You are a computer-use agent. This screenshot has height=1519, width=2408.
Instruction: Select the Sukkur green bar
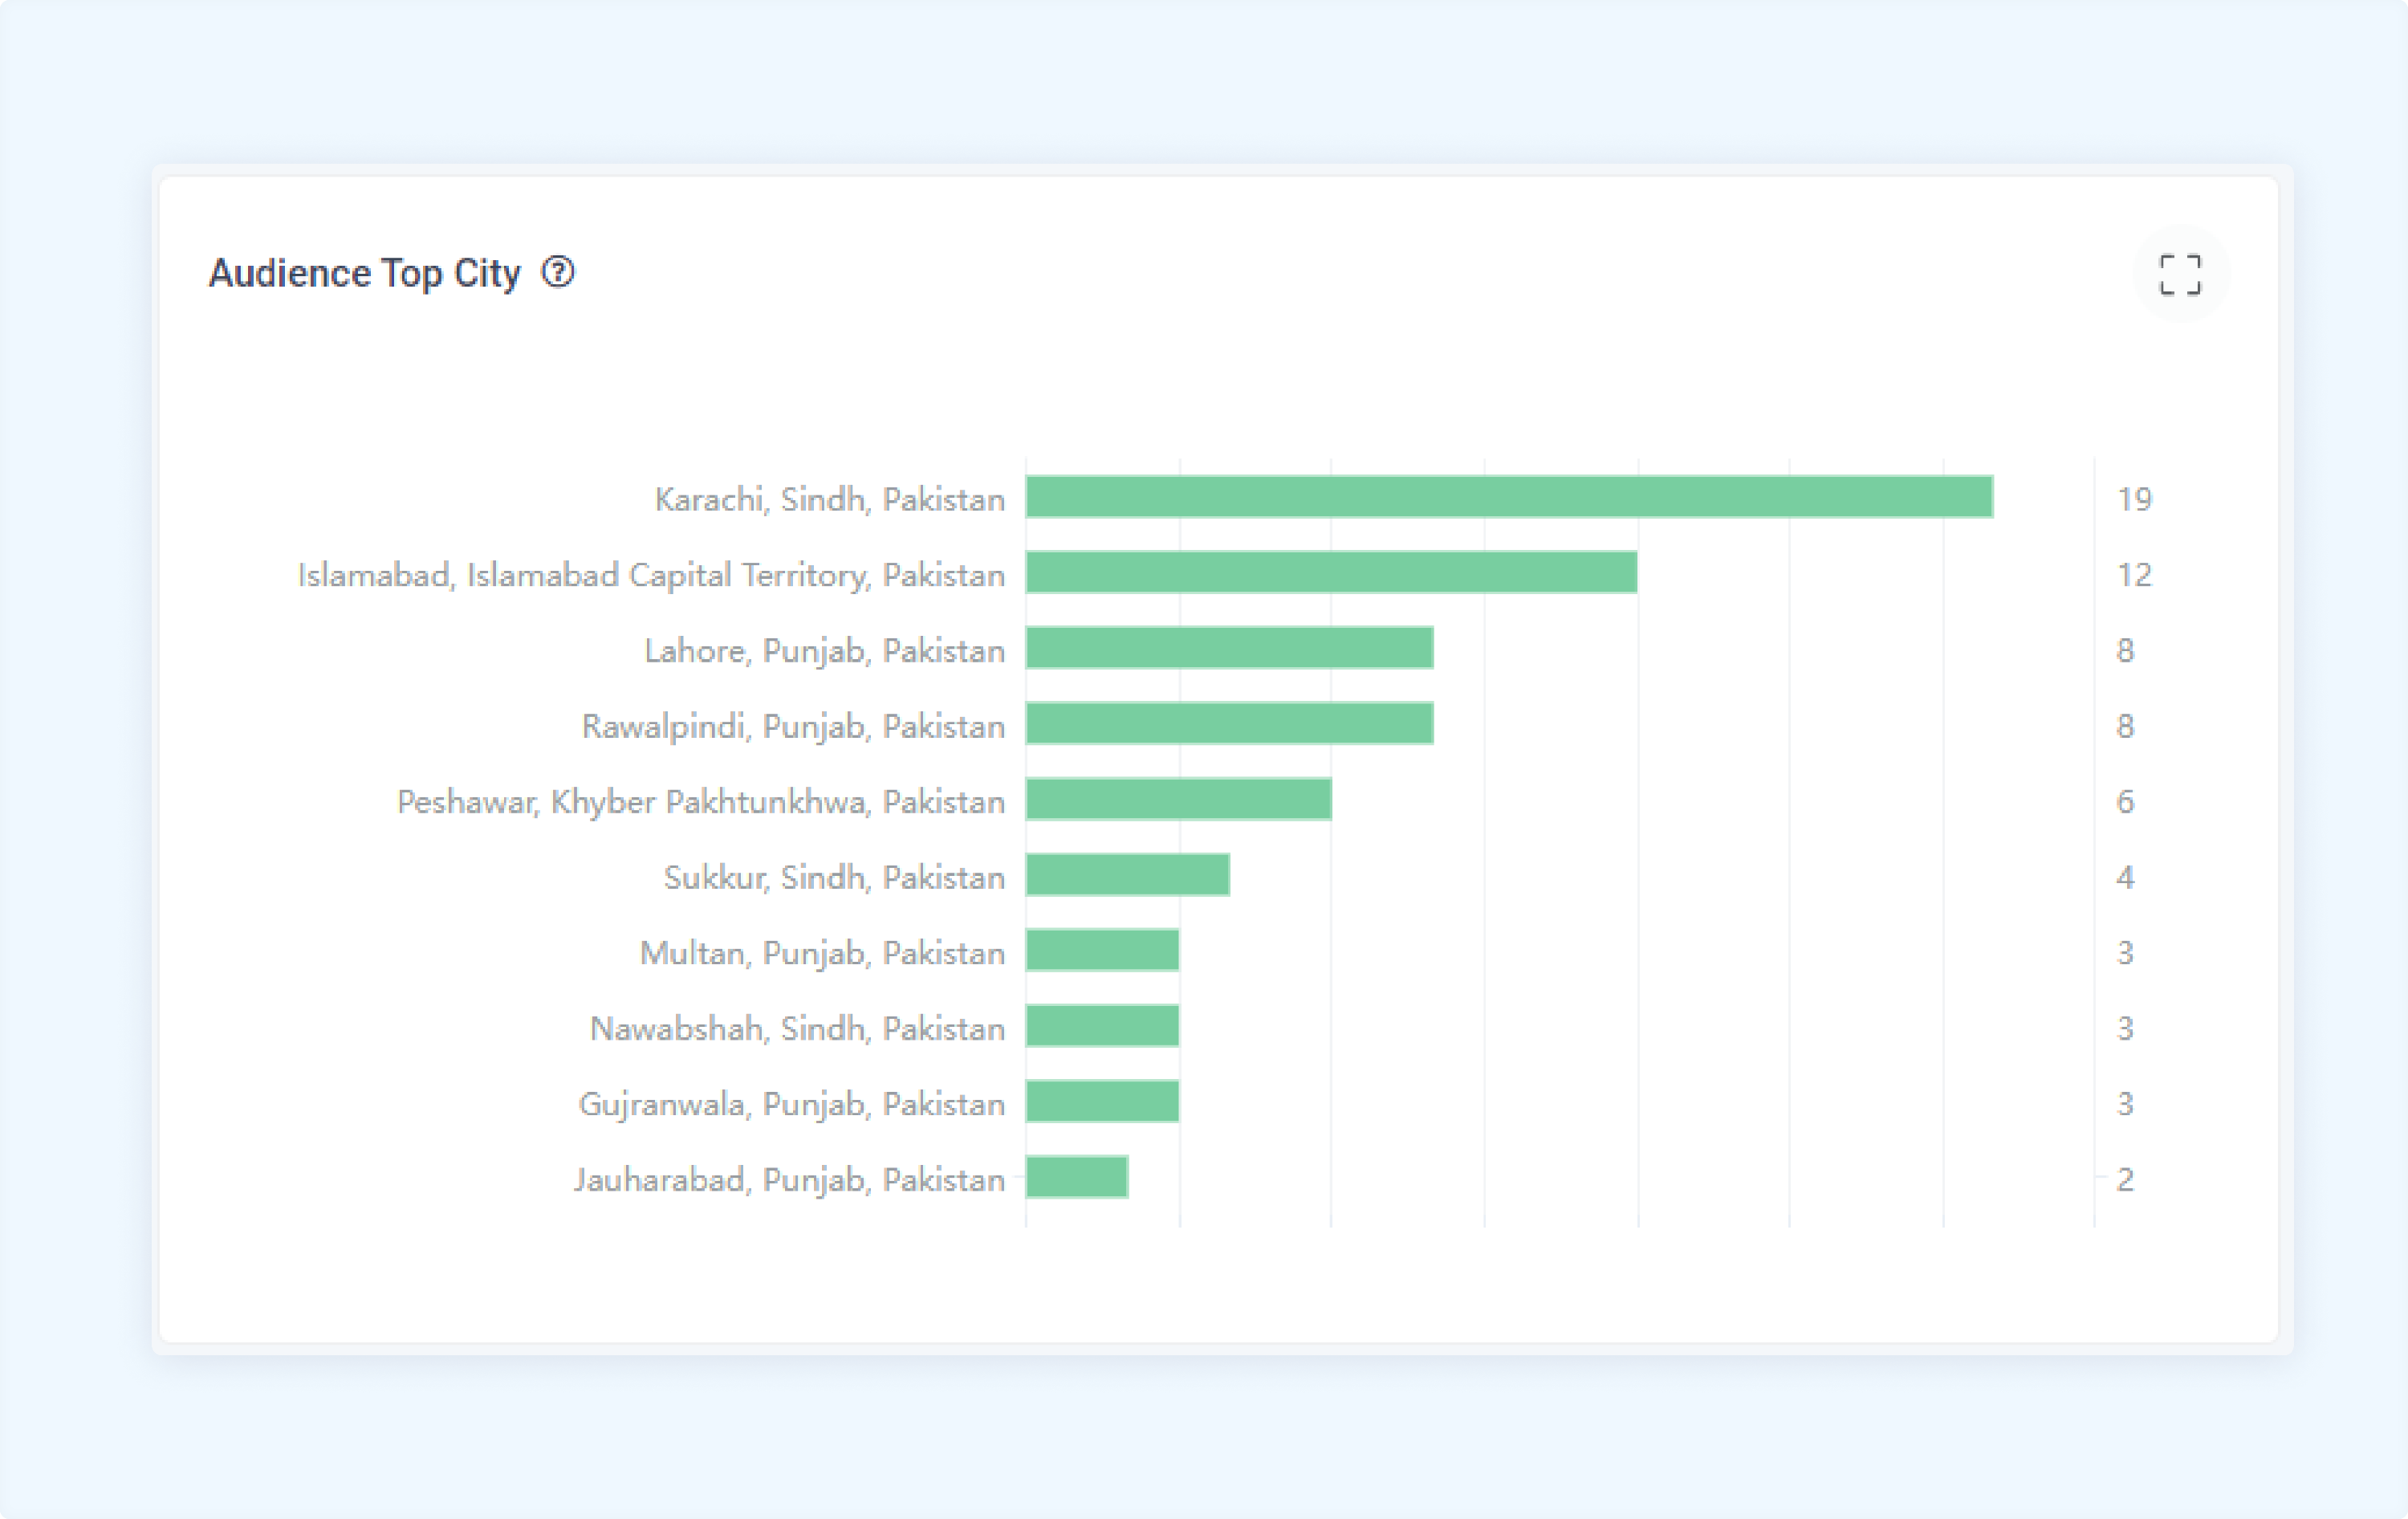[x=1127, y=875]
